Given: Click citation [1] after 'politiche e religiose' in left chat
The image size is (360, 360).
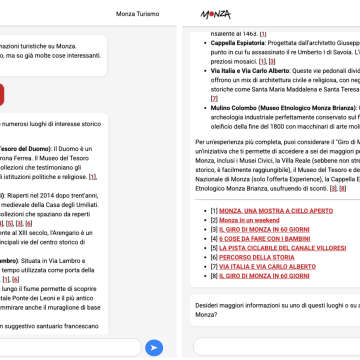Looking at the screenshot, I should 92,177.
